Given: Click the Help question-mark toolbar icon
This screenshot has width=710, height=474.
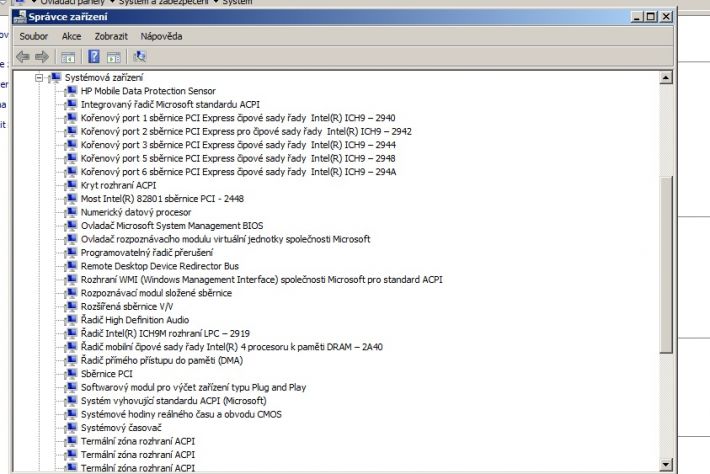Looking at the screenshot, I should [x=94, y=57].
